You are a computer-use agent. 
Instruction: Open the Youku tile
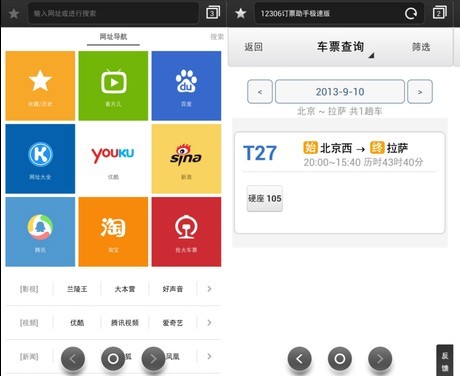[x=113, y=159]
